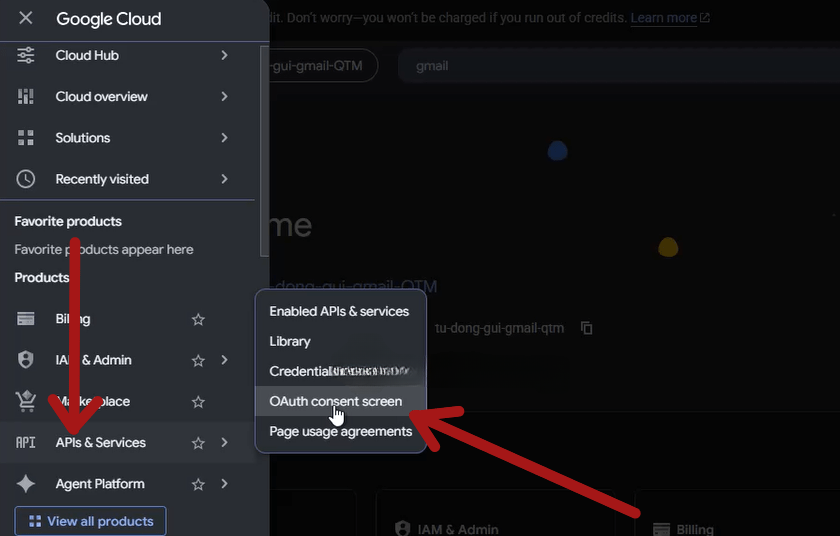Click the Google Cloud logo text
This screenshot has width=840, height=536.
(109, 19)
